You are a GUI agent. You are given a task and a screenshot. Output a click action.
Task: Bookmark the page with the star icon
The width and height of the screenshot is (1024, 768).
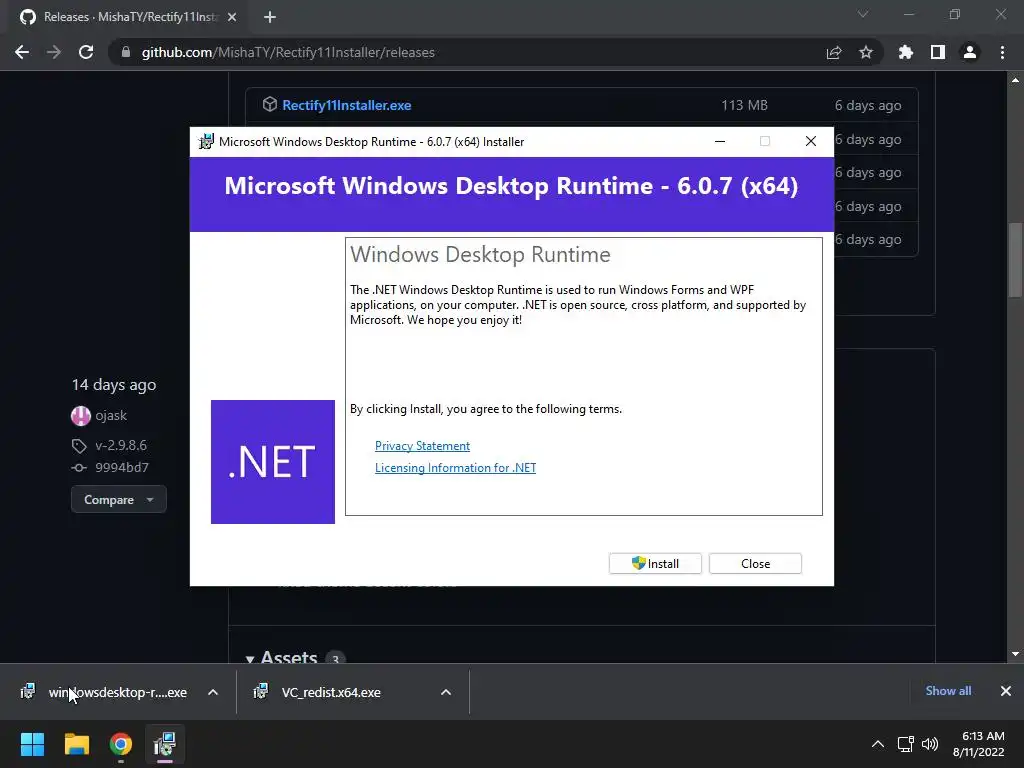click(x=866, y=52)
